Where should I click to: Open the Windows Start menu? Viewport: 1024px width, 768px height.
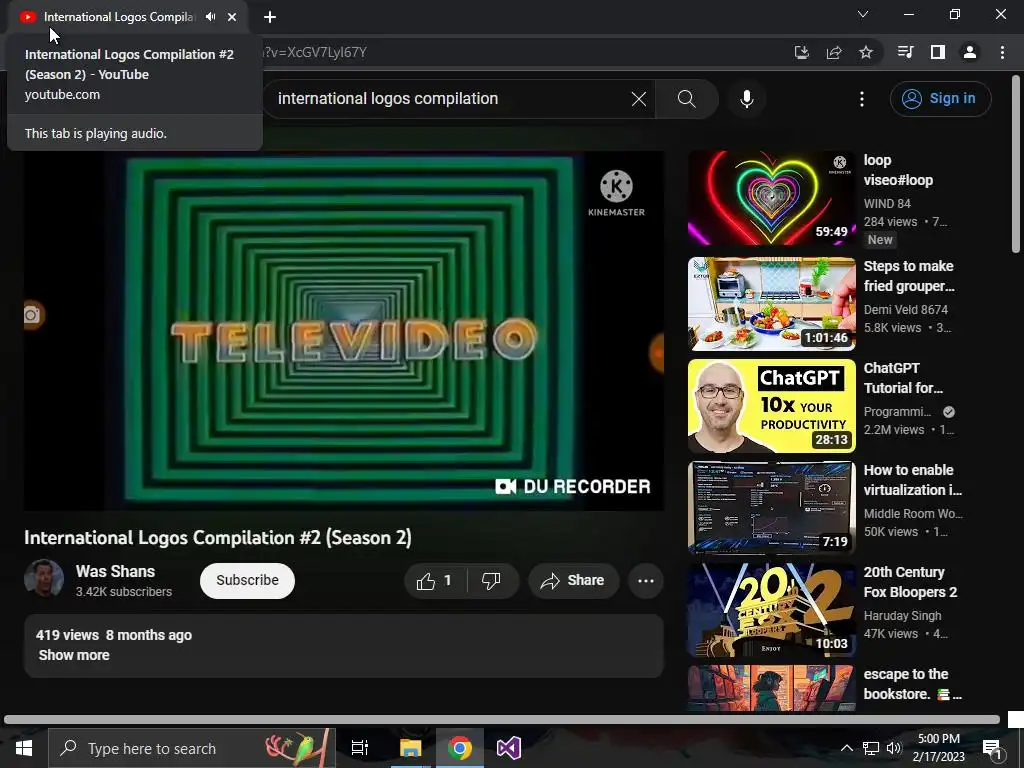(x=24, y=748)
